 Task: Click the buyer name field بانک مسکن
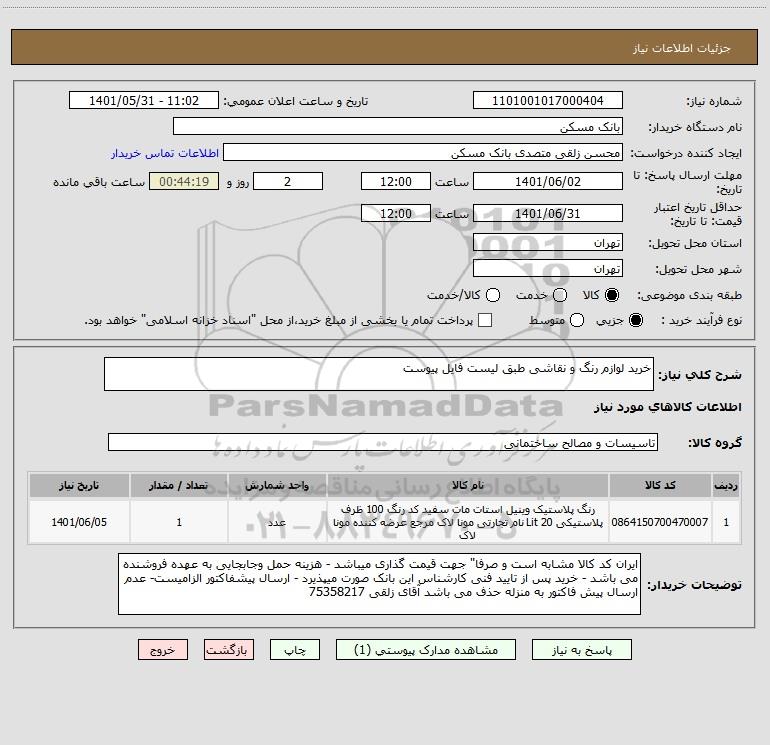[398, 126]
